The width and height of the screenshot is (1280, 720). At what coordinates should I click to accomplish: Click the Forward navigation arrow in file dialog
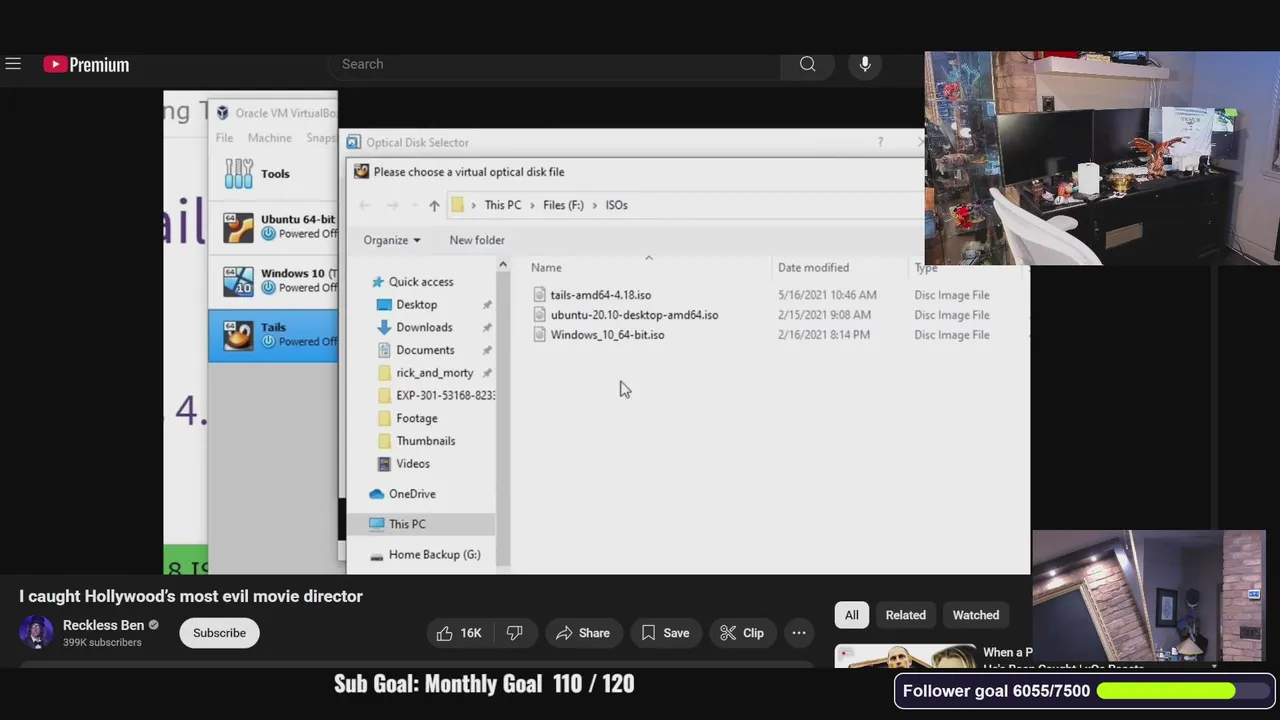(392, 205)
